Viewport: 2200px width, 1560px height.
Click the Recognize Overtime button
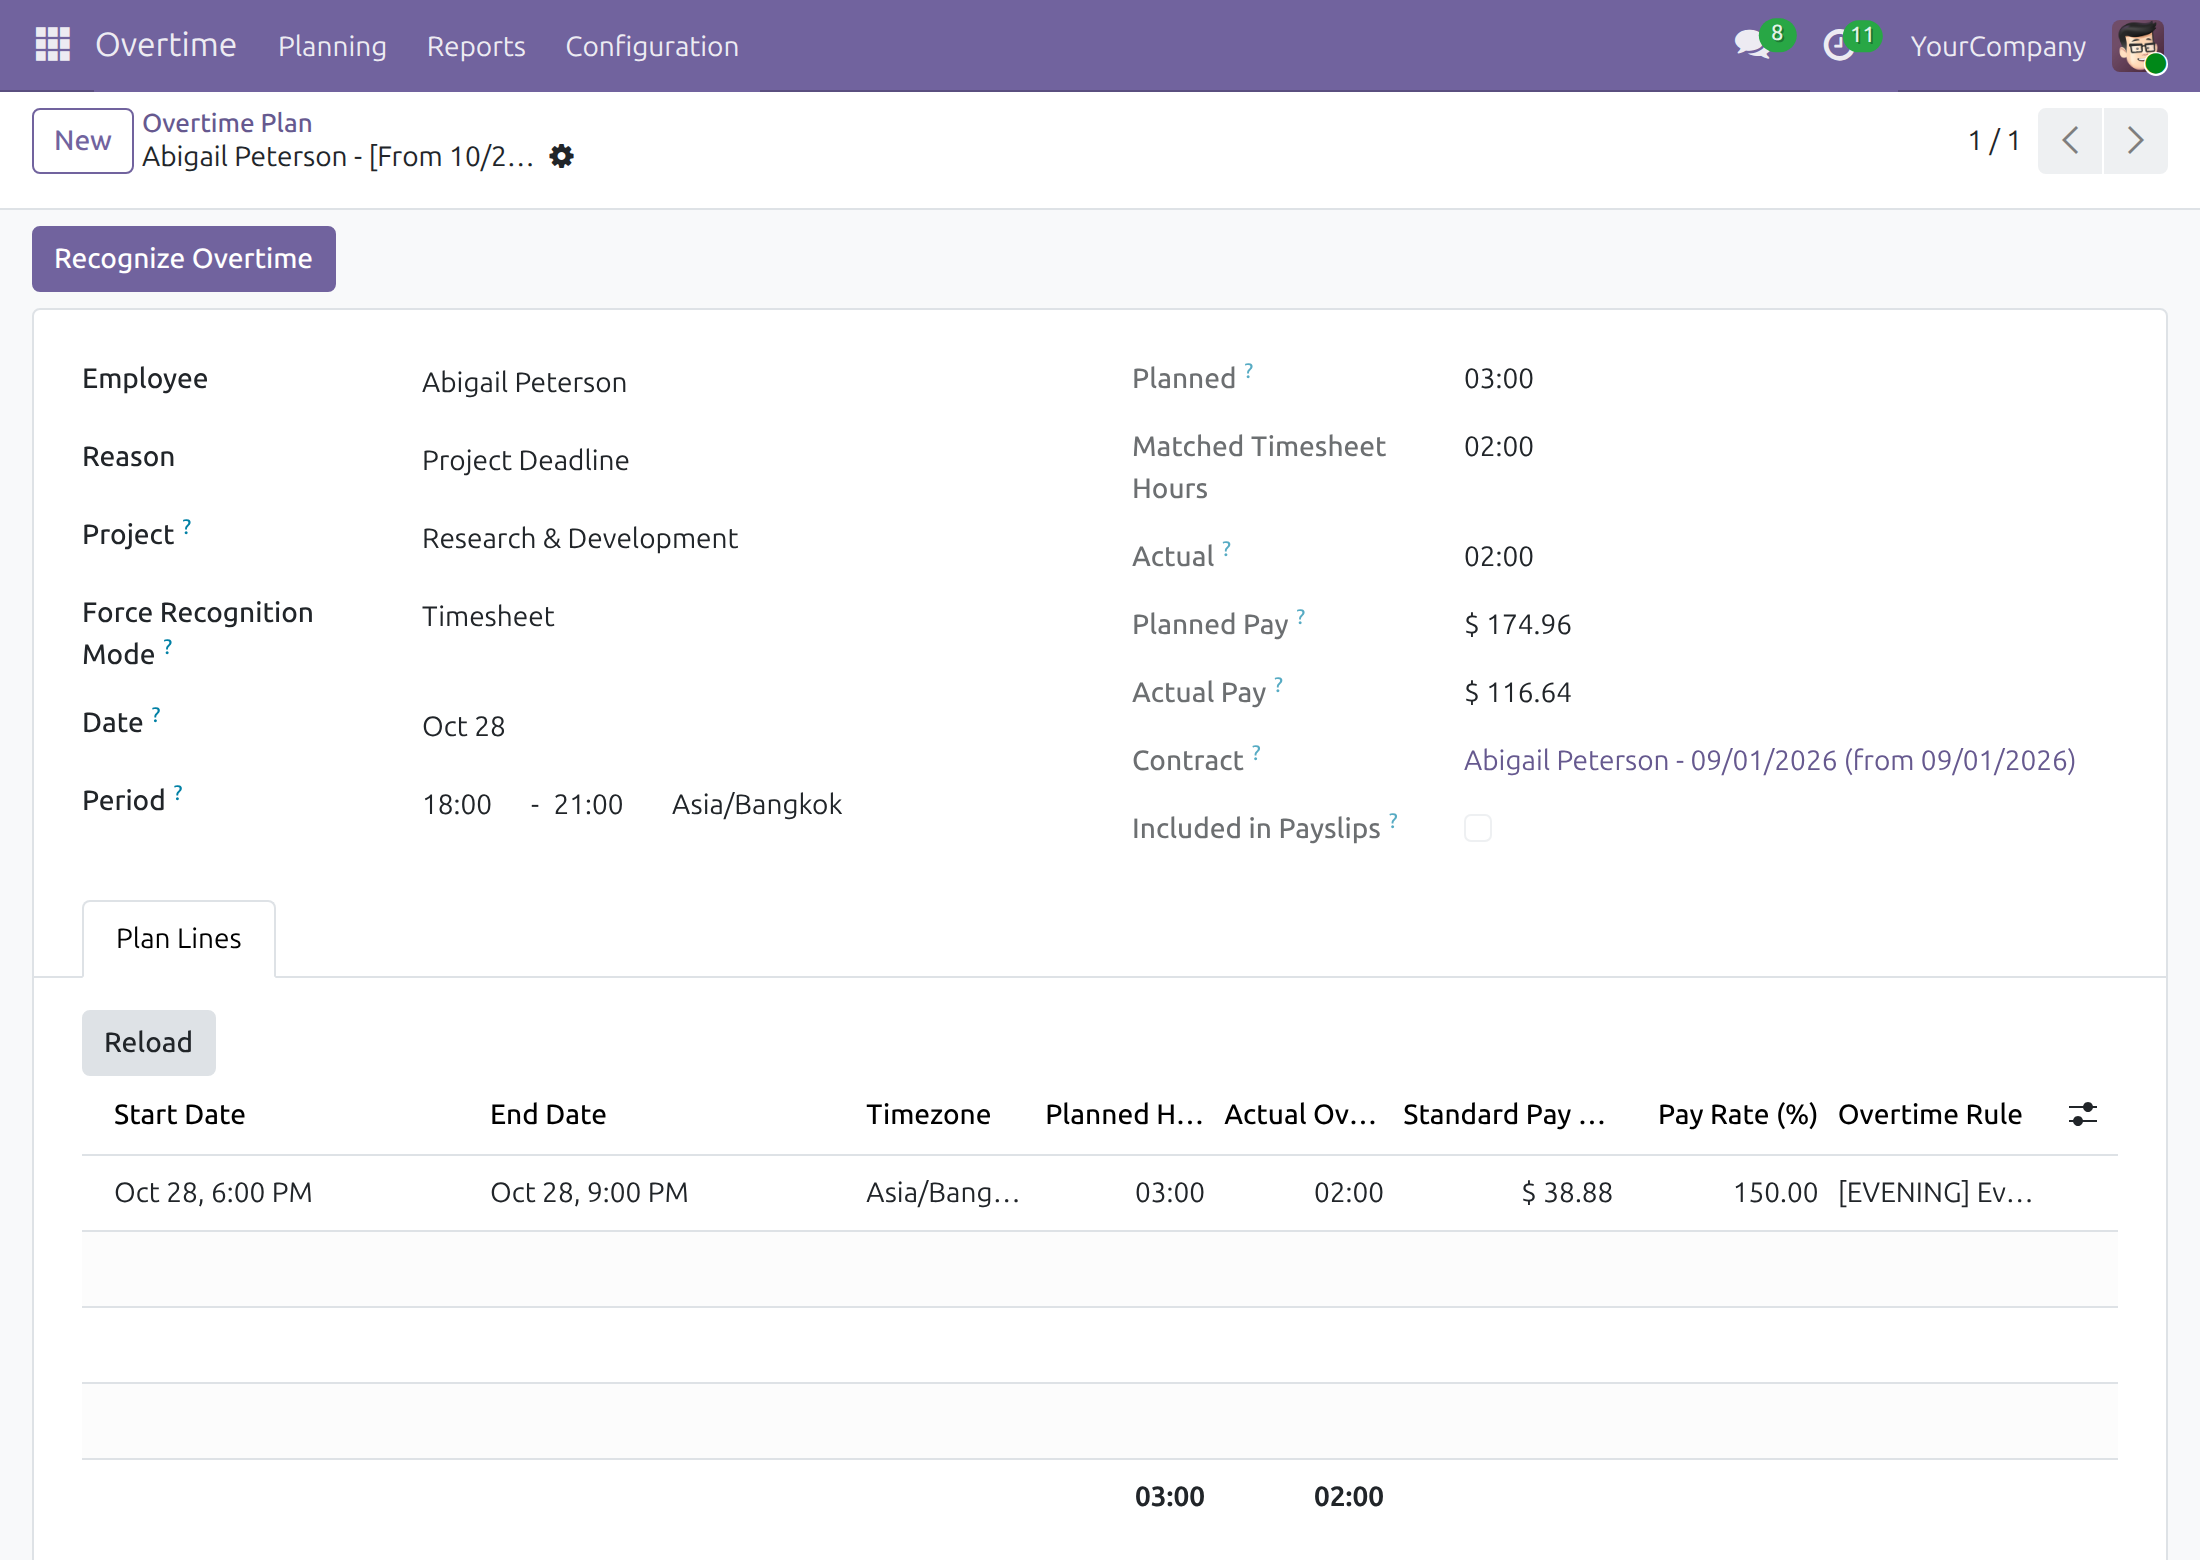184,259
